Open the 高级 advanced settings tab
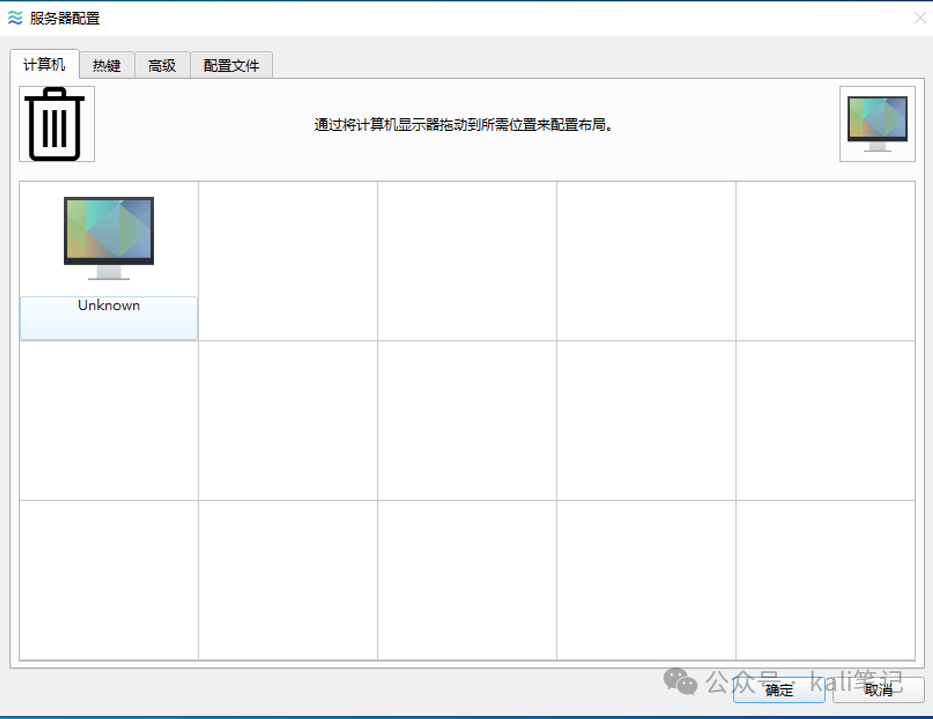The width and height of the screenshot is (933, 719). [x=162, y=64]
